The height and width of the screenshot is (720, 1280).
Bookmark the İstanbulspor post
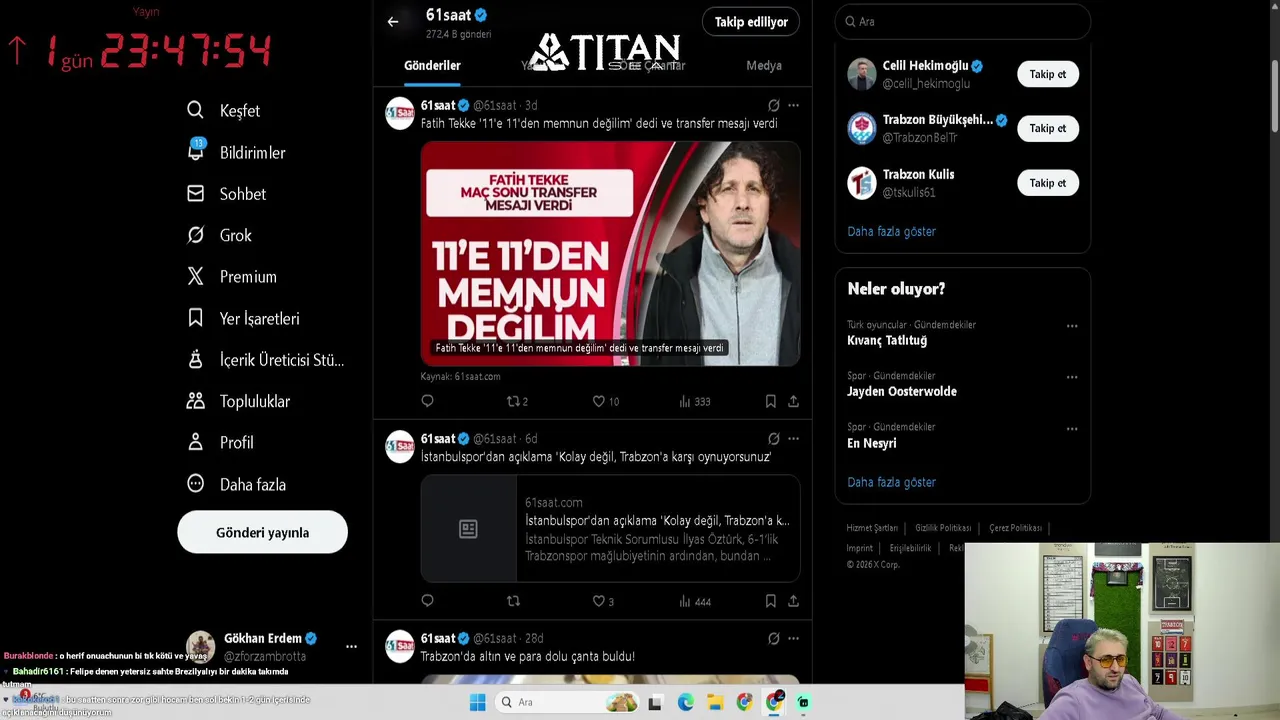[770, 601]
